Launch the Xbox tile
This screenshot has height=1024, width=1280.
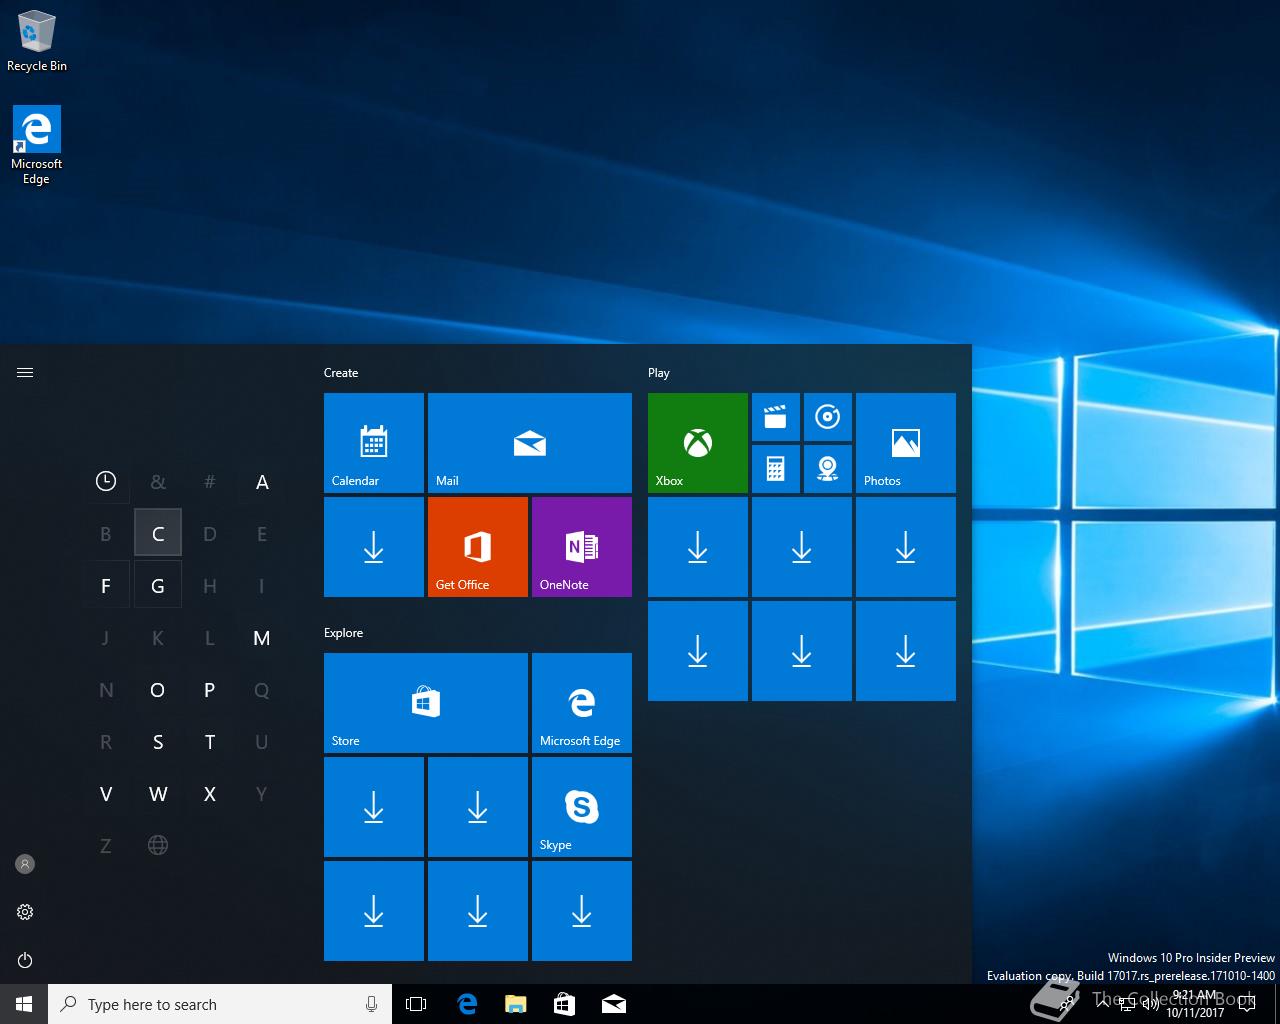coord(698,442)
